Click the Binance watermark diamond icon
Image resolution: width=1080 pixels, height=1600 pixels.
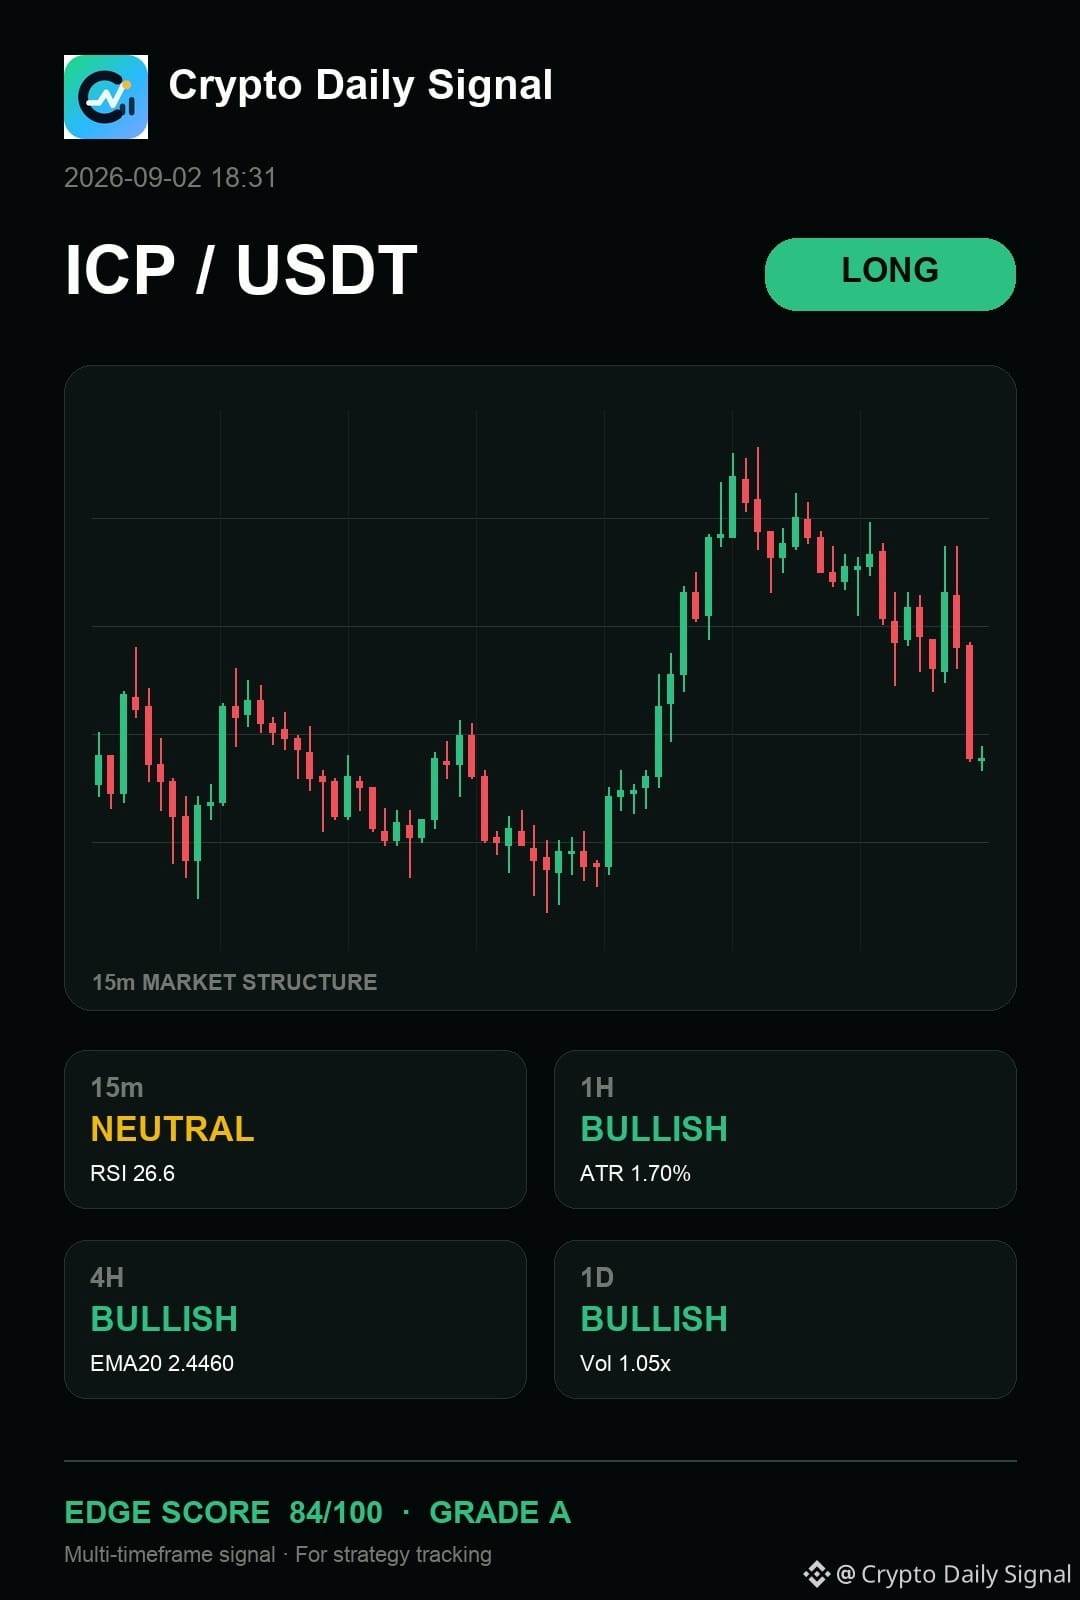click(817, 1574)
